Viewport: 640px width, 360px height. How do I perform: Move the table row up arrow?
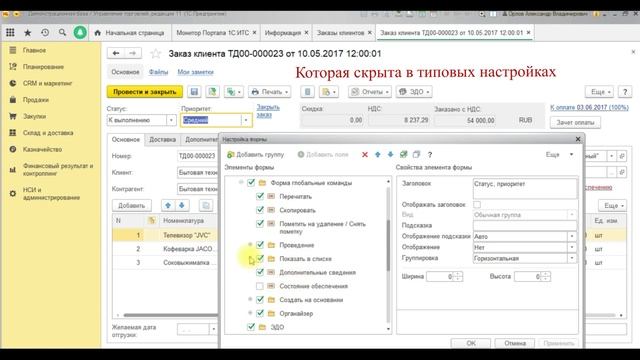[x=168, y=205]
